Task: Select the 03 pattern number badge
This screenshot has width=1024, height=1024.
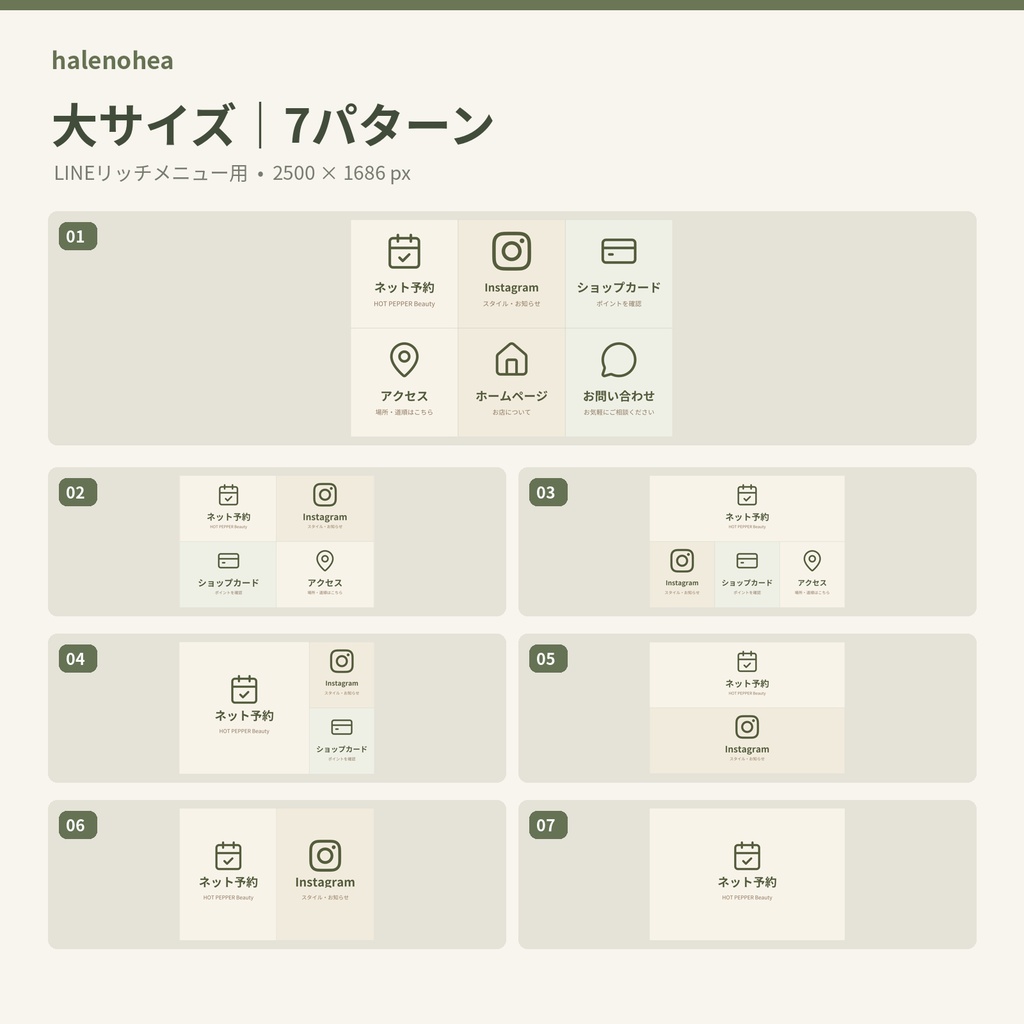Action: 548,492
